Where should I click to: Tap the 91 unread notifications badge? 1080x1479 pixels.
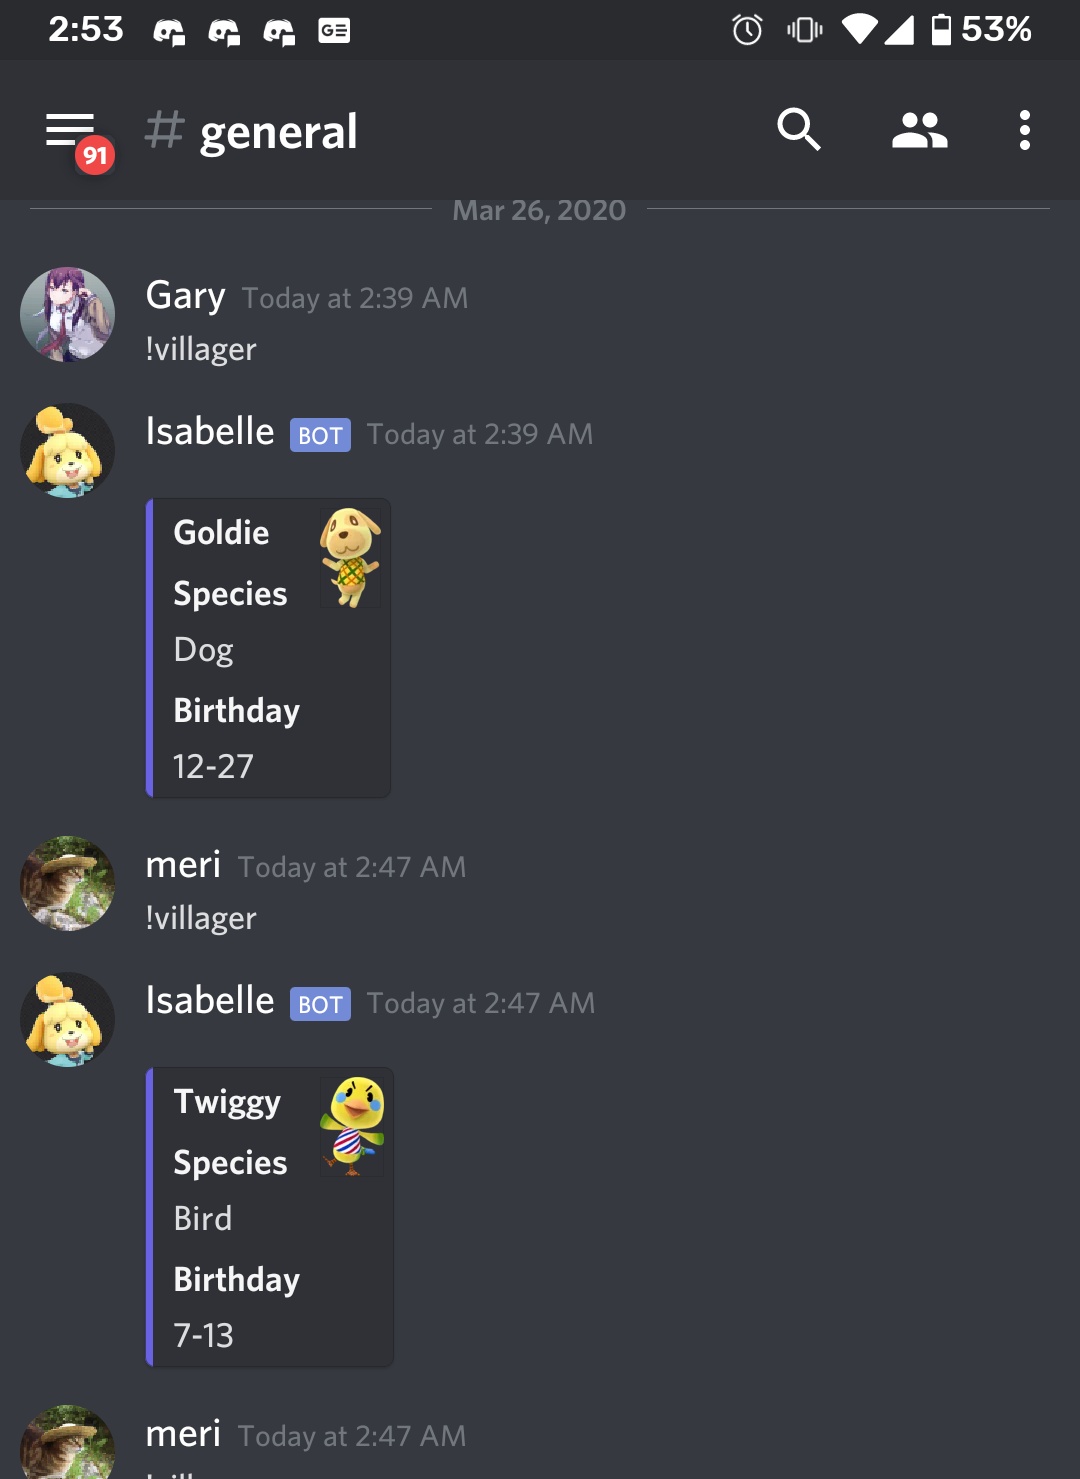pyautogui.click(x=95, y=155)
